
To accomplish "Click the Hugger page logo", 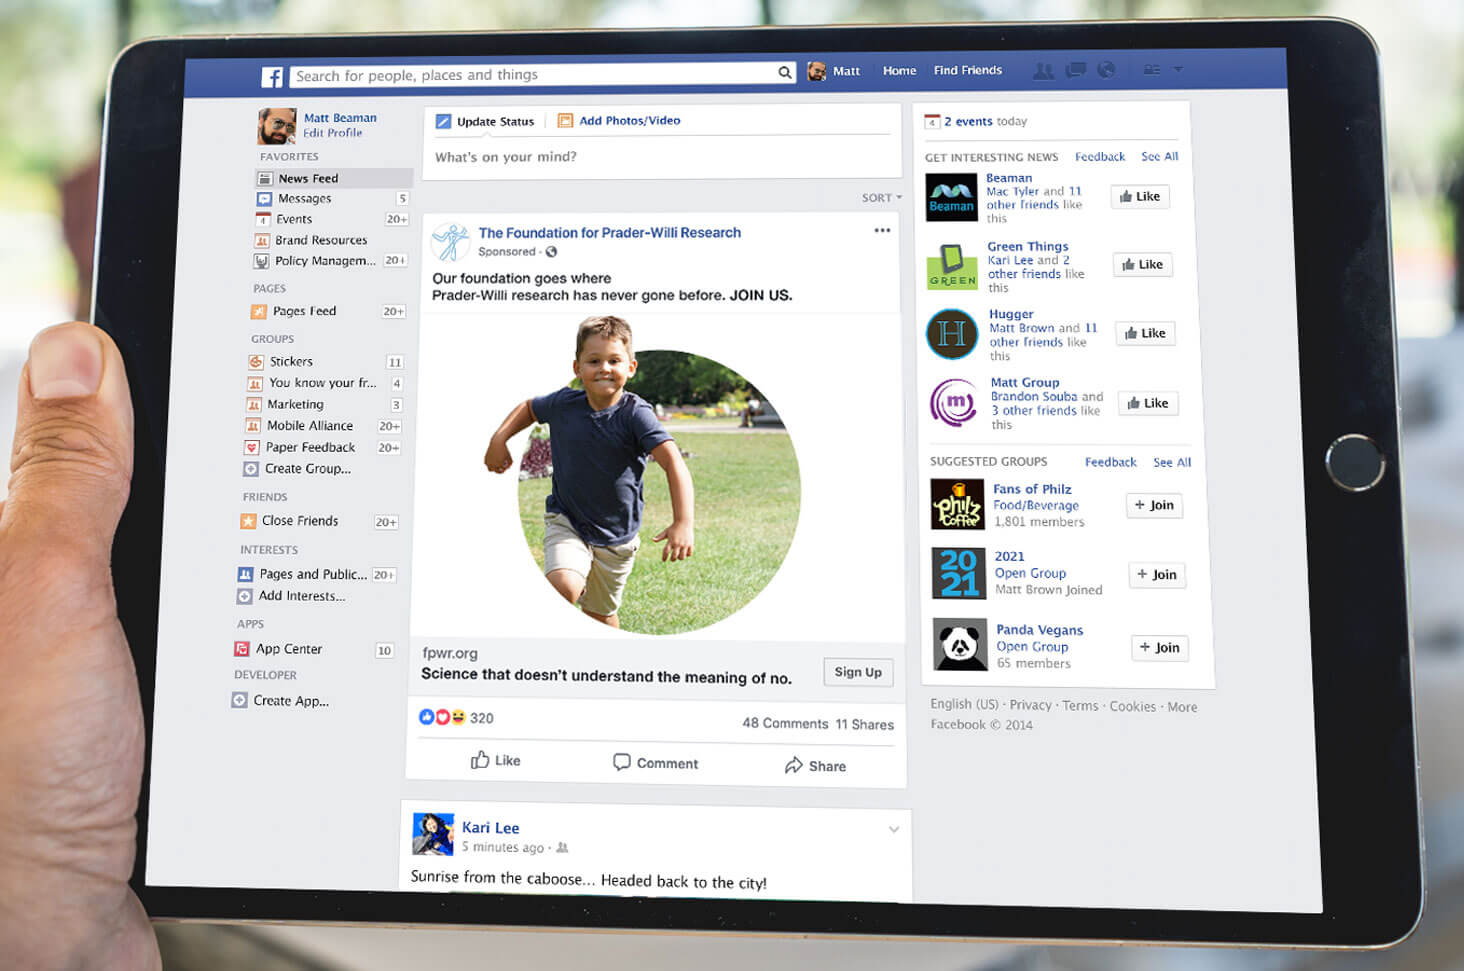I will [x=952, y=334].
